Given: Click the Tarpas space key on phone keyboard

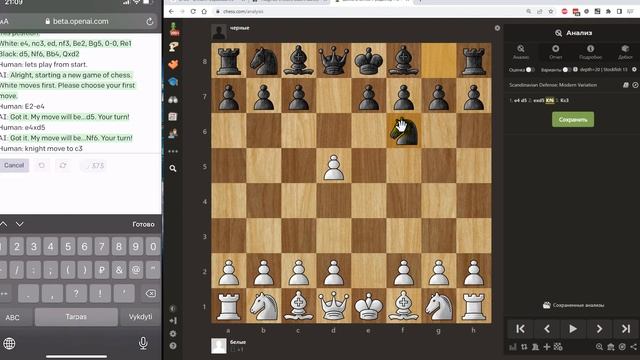Looking at the screenshot, I should coord(76,317).
